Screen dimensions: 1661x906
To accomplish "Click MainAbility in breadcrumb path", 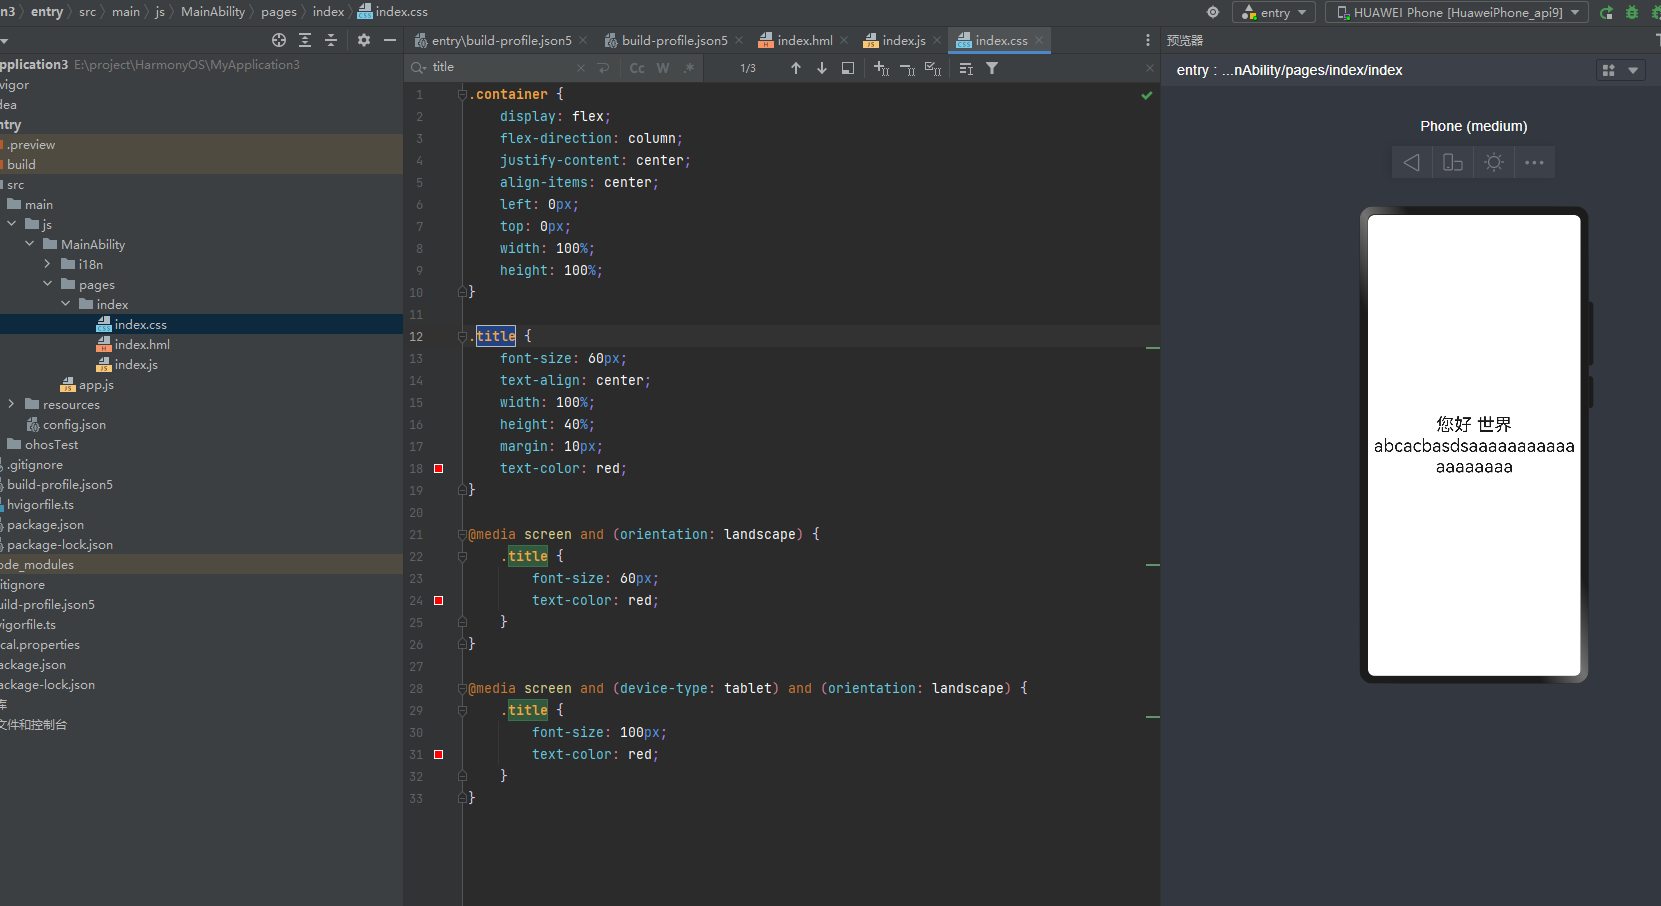I will pyautogui.click(x=213, y=12).
